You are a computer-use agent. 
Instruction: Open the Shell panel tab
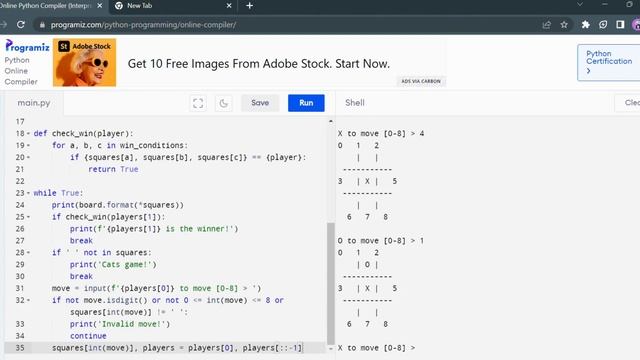pyautogui.click(x=355, y=103)
